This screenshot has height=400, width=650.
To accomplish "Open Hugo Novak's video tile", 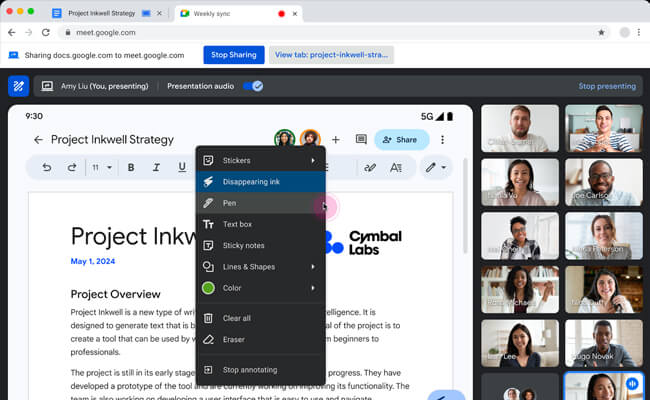I will tap(604, 343).
